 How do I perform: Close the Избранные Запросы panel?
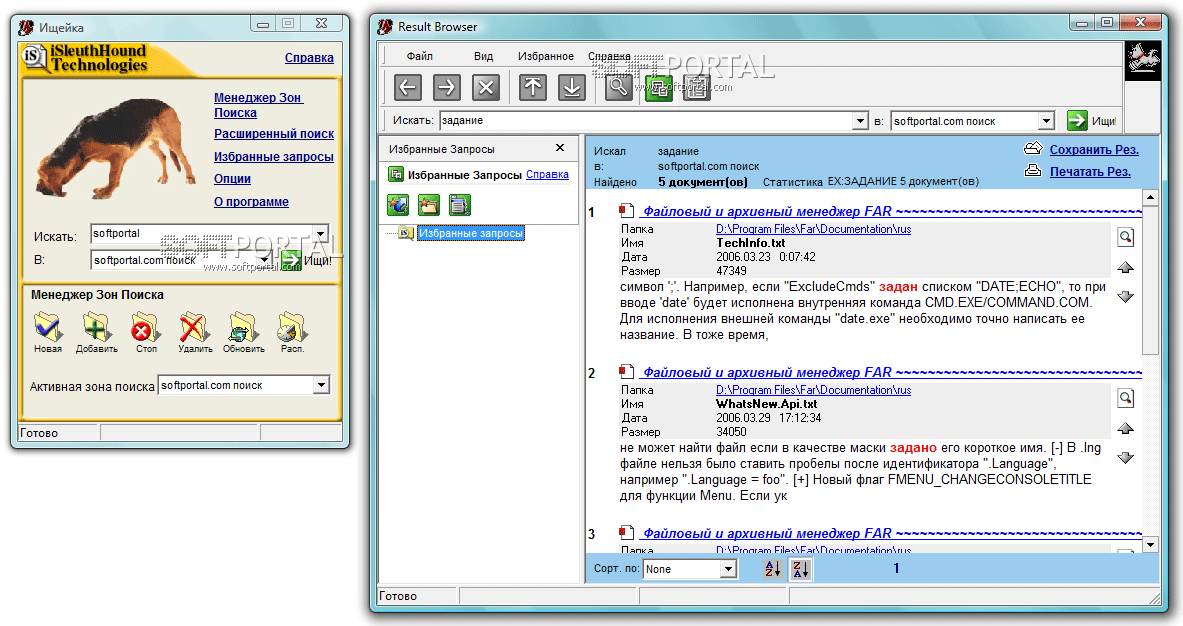(x=560, y=148)
